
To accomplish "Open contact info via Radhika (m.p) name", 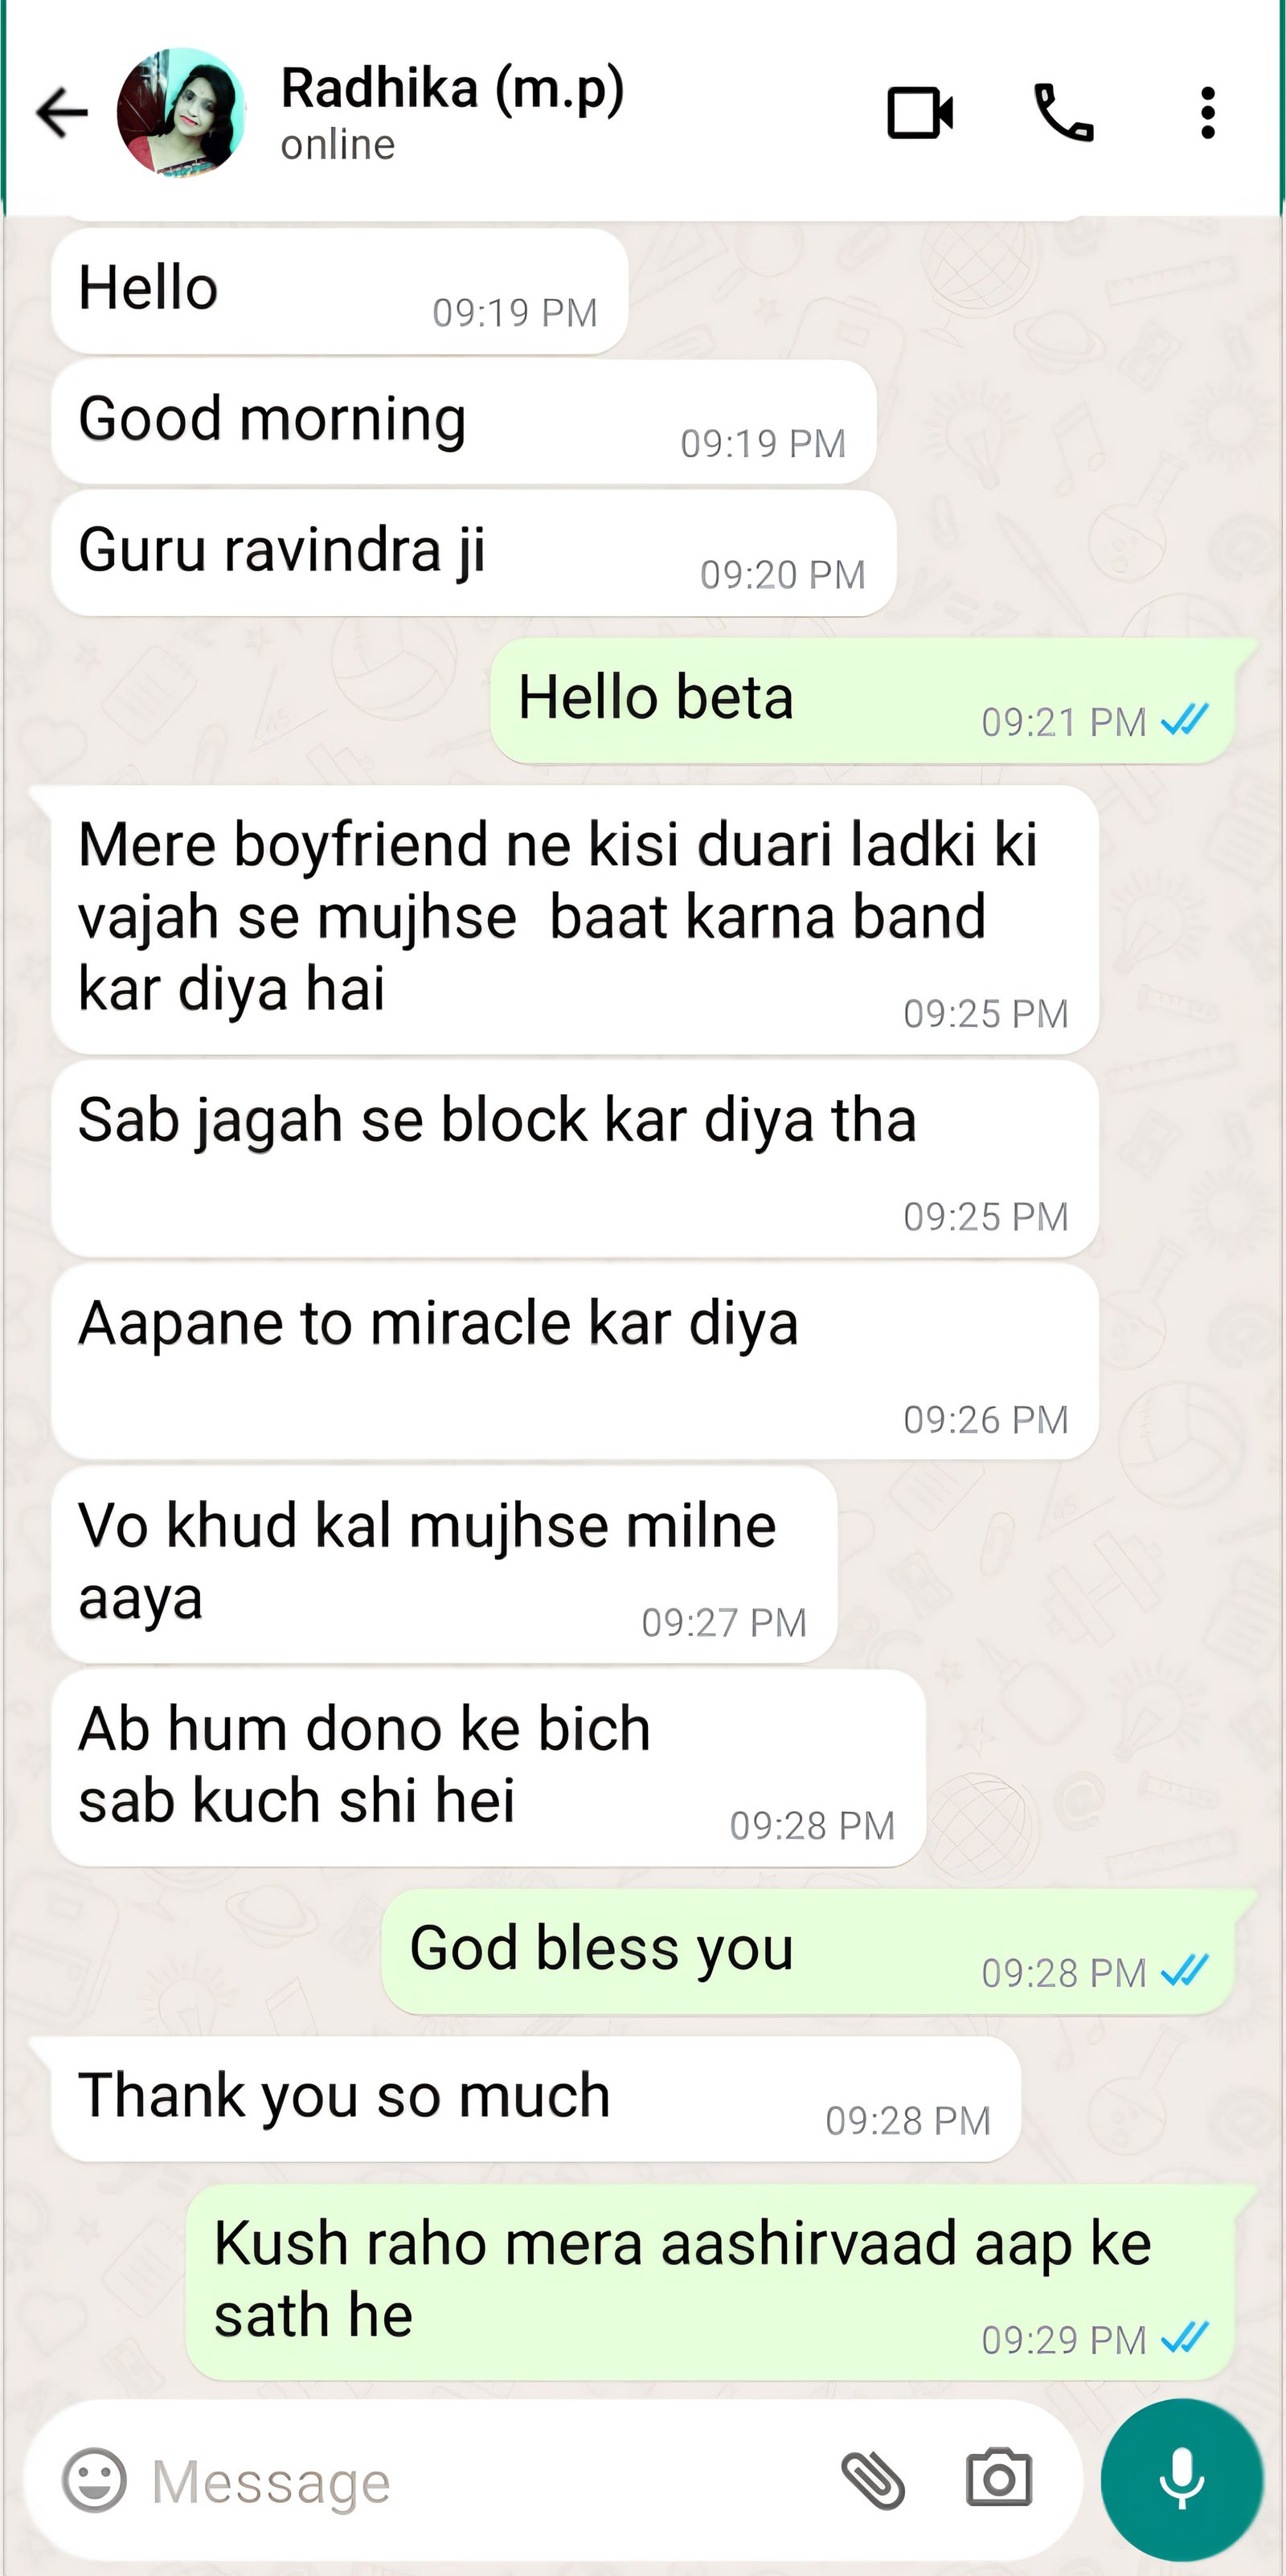I will pos(452,88).
